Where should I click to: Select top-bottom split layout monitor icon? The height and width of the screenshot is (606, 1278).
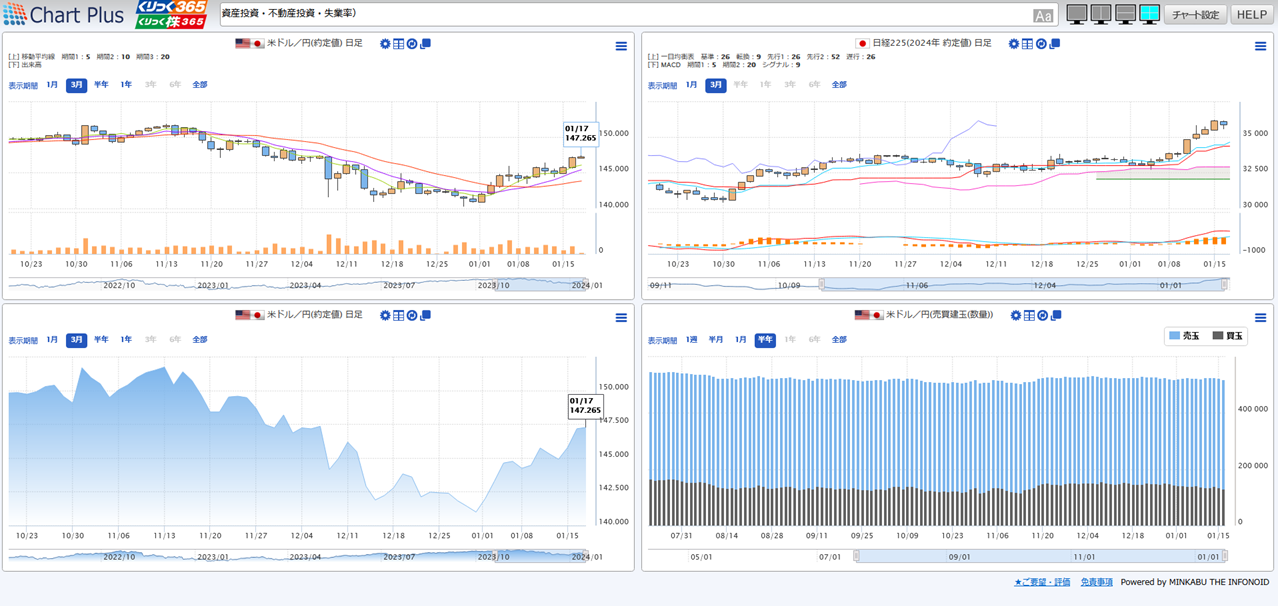[x=1125, y=14]
